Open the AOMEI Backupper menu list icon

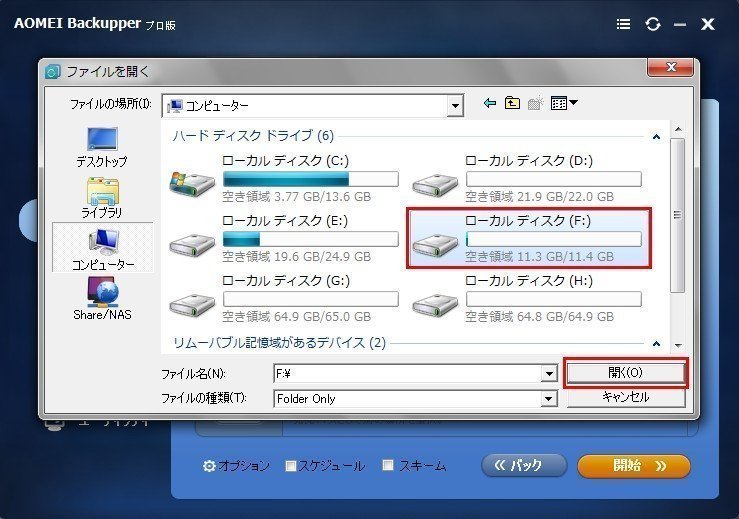(x=624, y=24)
